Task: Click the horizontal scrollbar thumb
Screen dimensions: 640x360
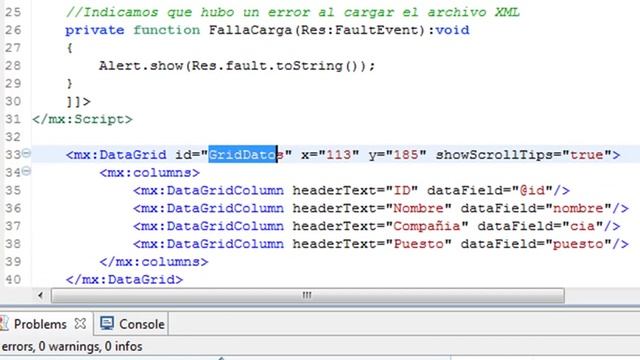Action: (307, 295)
